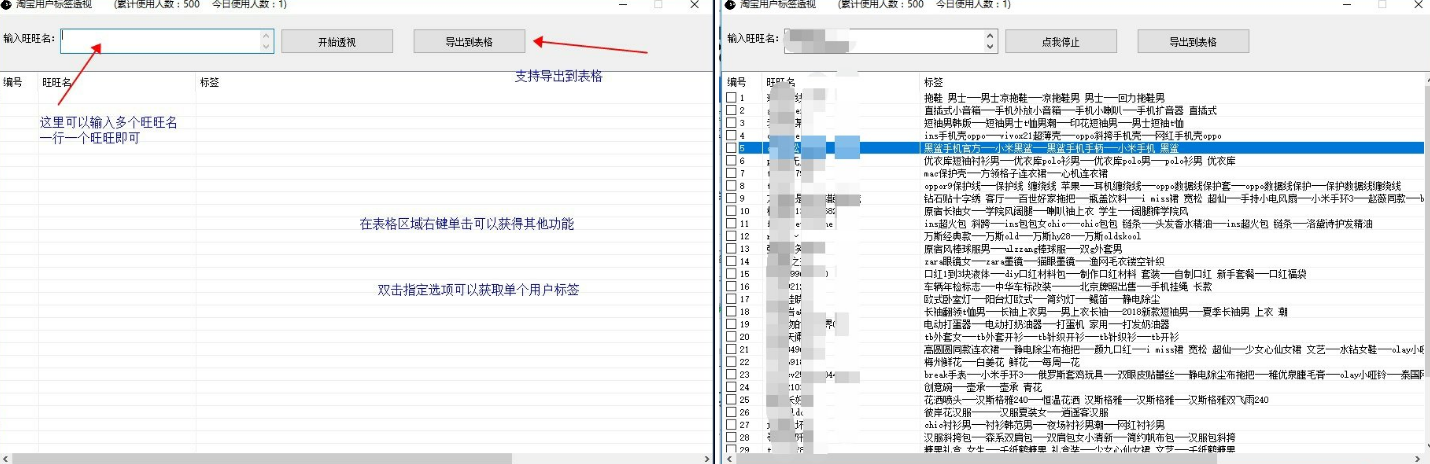Select tag text starting 花洒喷头
The height and width of the screenshot is (464, 1430).
click(1097, 399)
